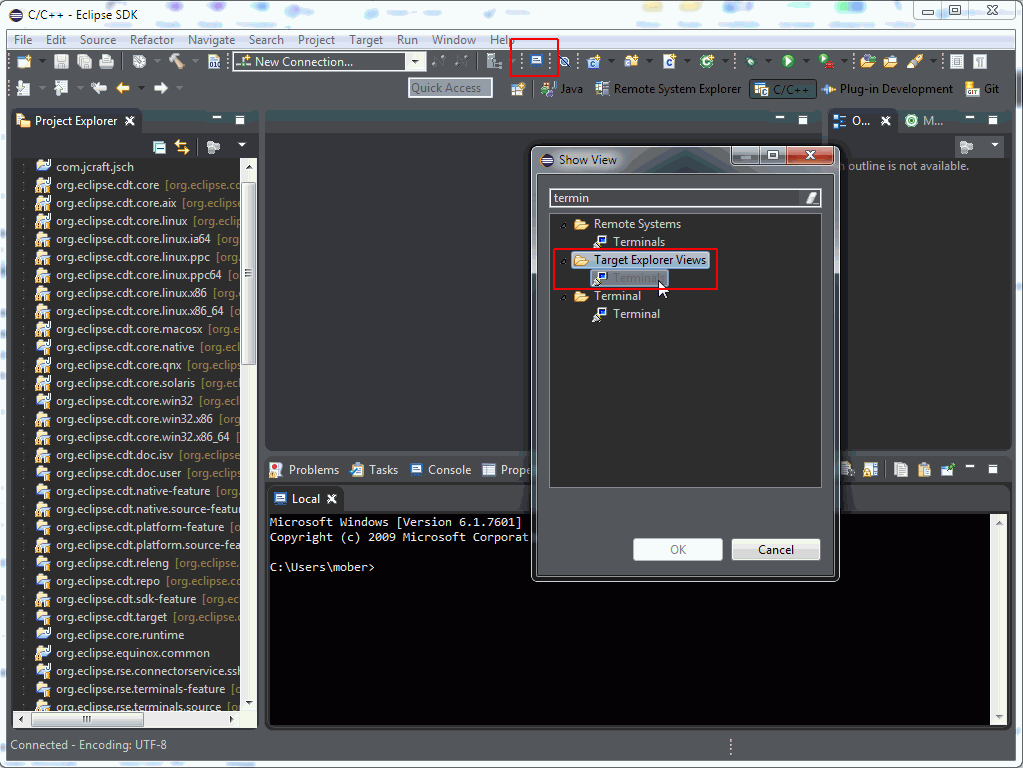Click Cancel in Show View dialog

(776, 549)
